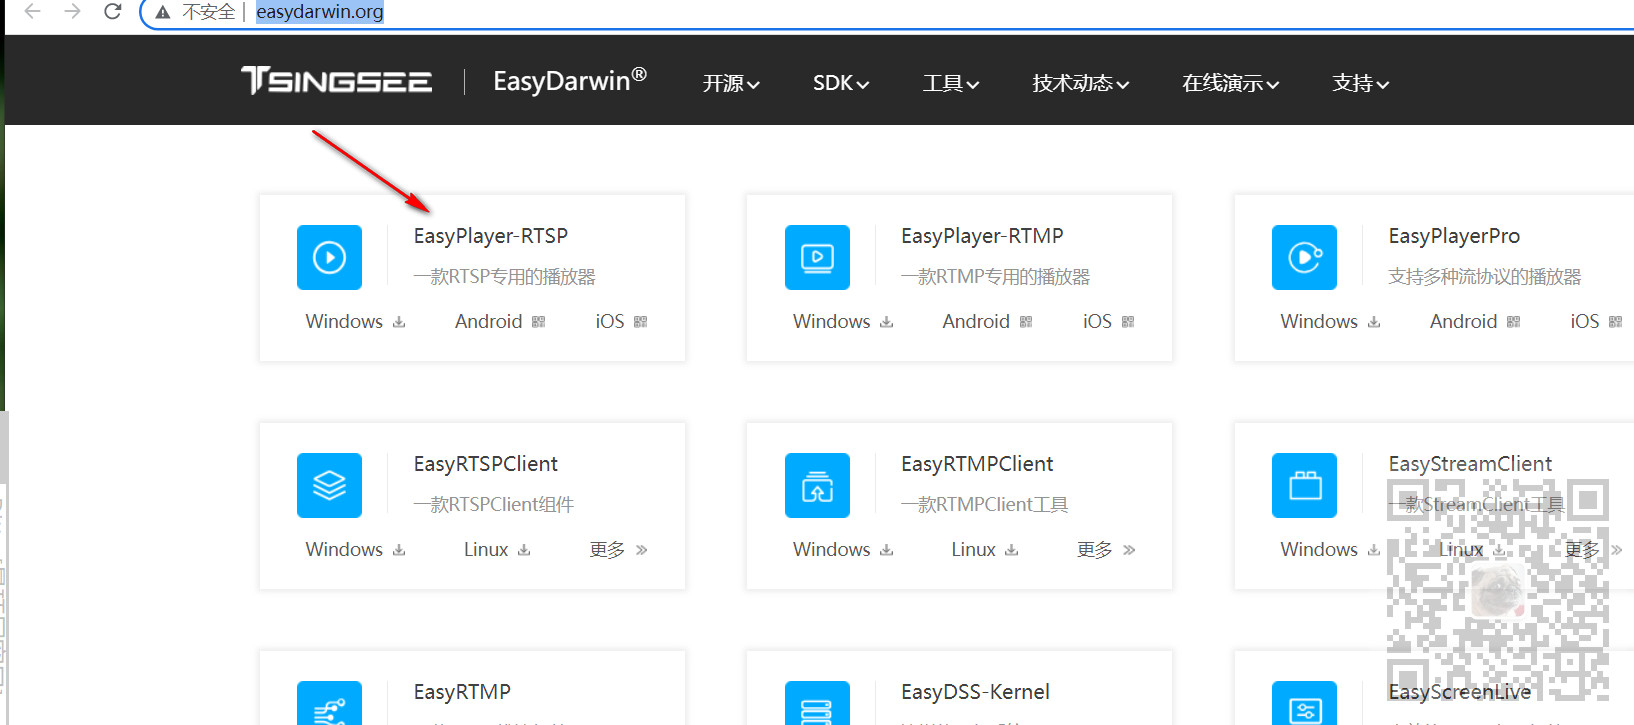
Task: Click the 一款RTSP专用的播放器 description
Action: pyautogui.click(x=504, y=277)
